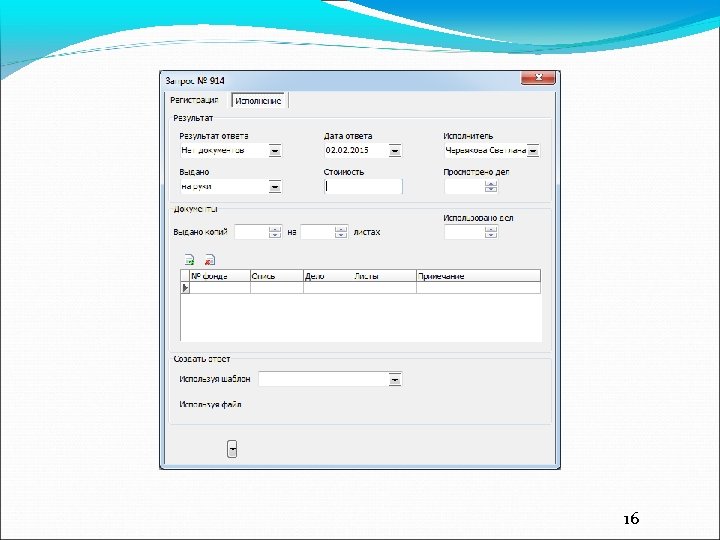Adjust the Выдано копий spinner
Viewport: 720px width, 540px height.
point(275,232)
